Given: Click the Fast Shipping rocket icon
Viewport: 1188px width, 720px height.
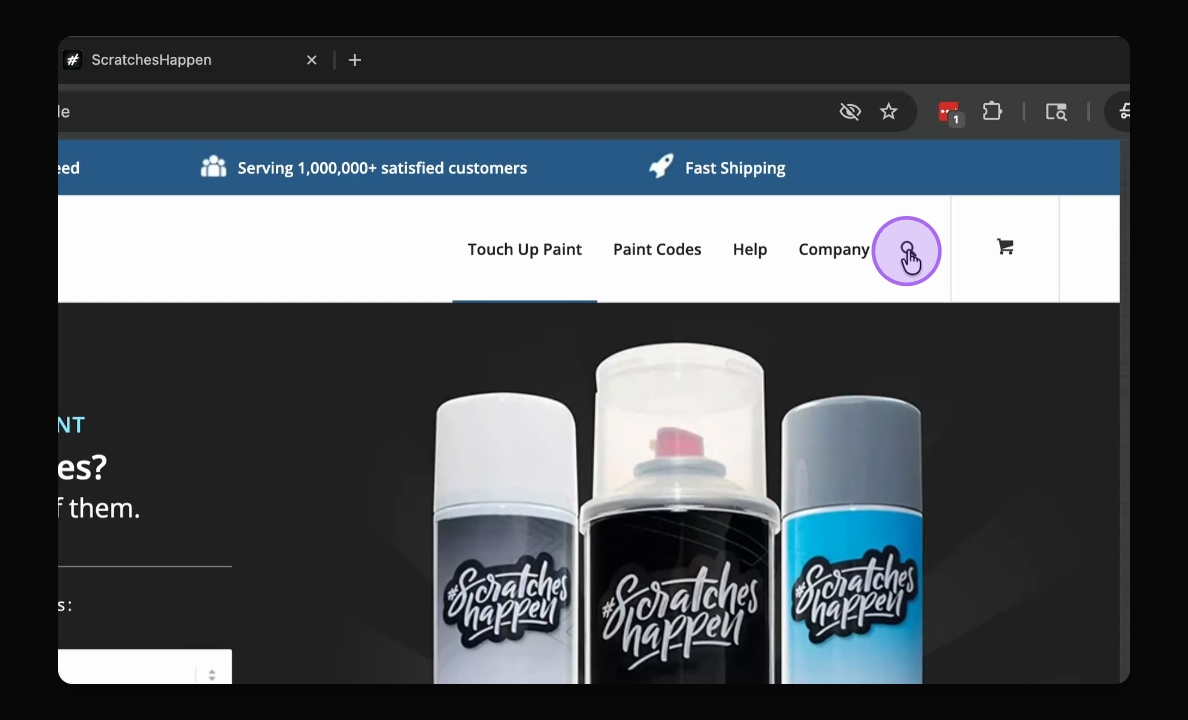Looking at the screenshot, I should [x=661, y=166].
